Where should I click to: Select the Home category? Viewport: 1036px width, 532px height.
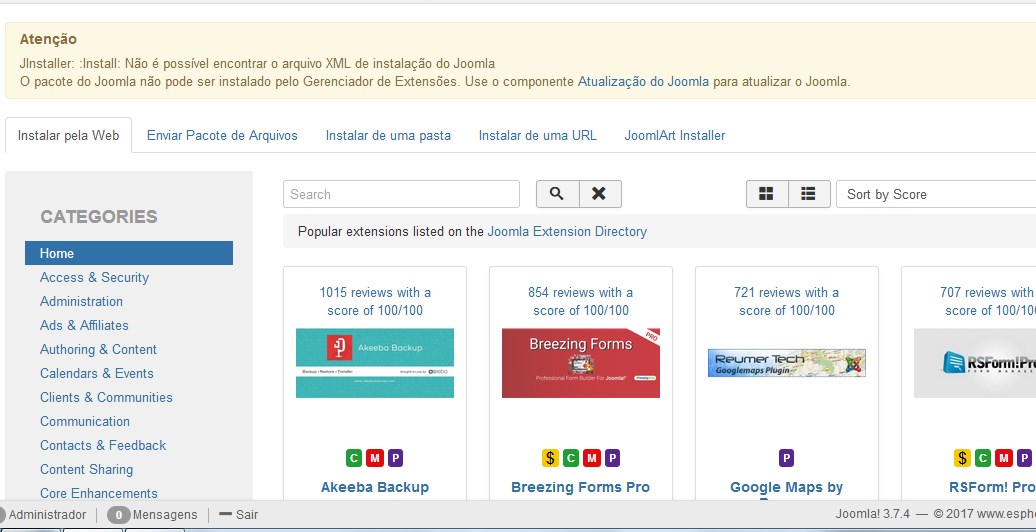pos(129,253)
